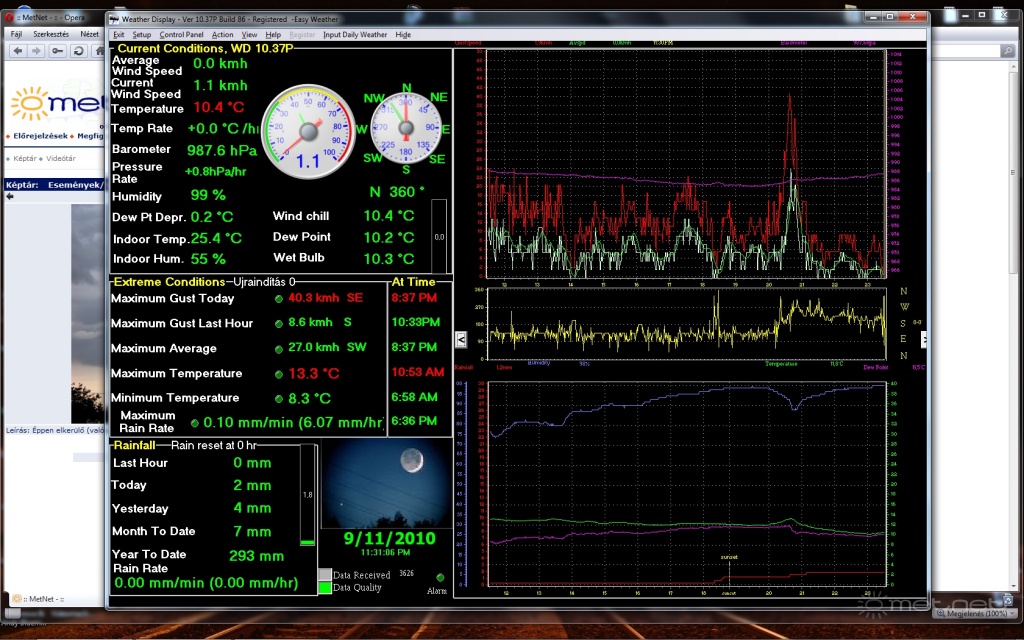Click the Maximum Gust Today green dot
Screen dimensions: 1024x640
(x=279, y=298)
